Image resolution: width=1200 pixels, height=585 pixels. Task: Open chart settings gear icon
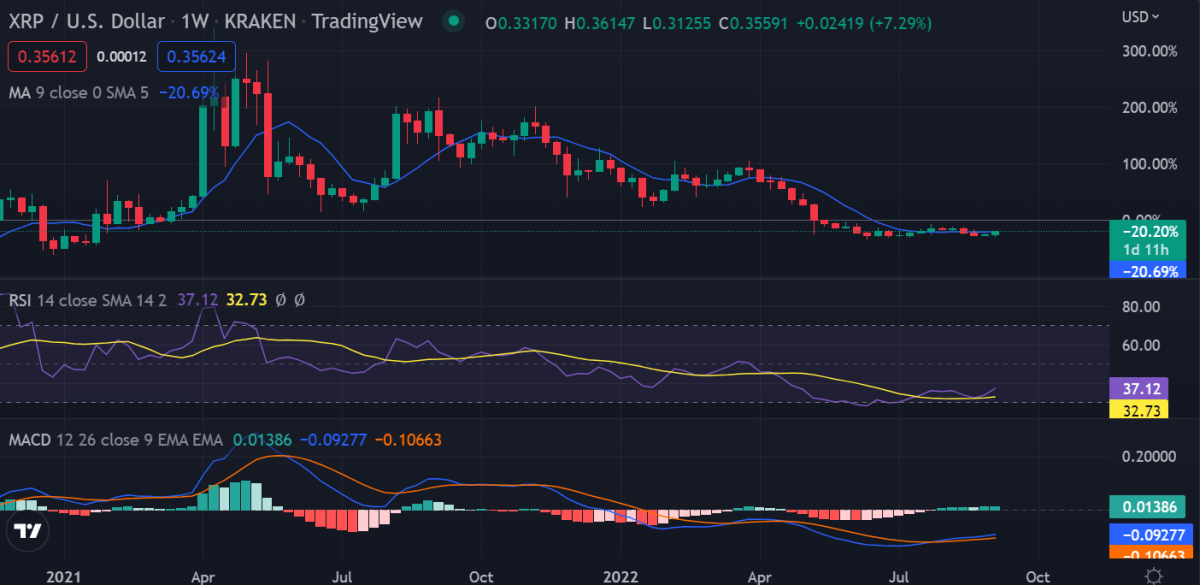1153,576
